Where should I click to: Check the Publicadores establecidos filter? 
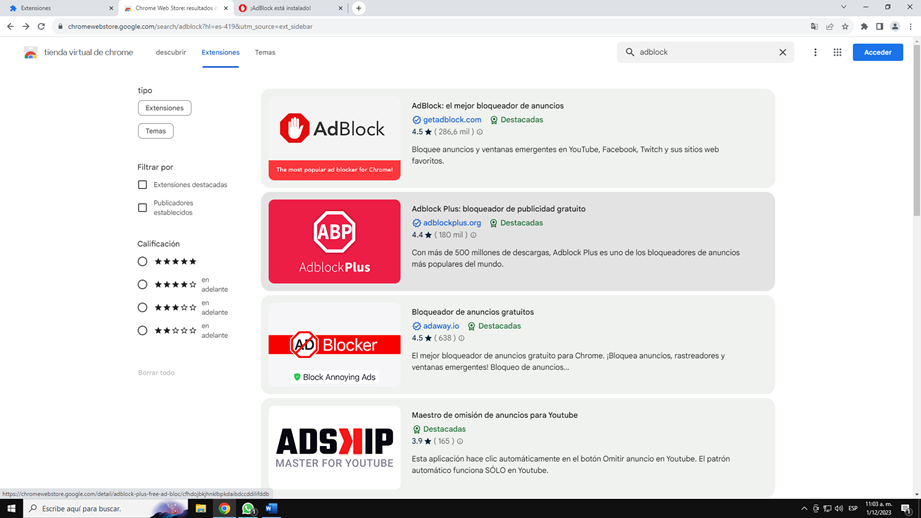coord(142,207)
